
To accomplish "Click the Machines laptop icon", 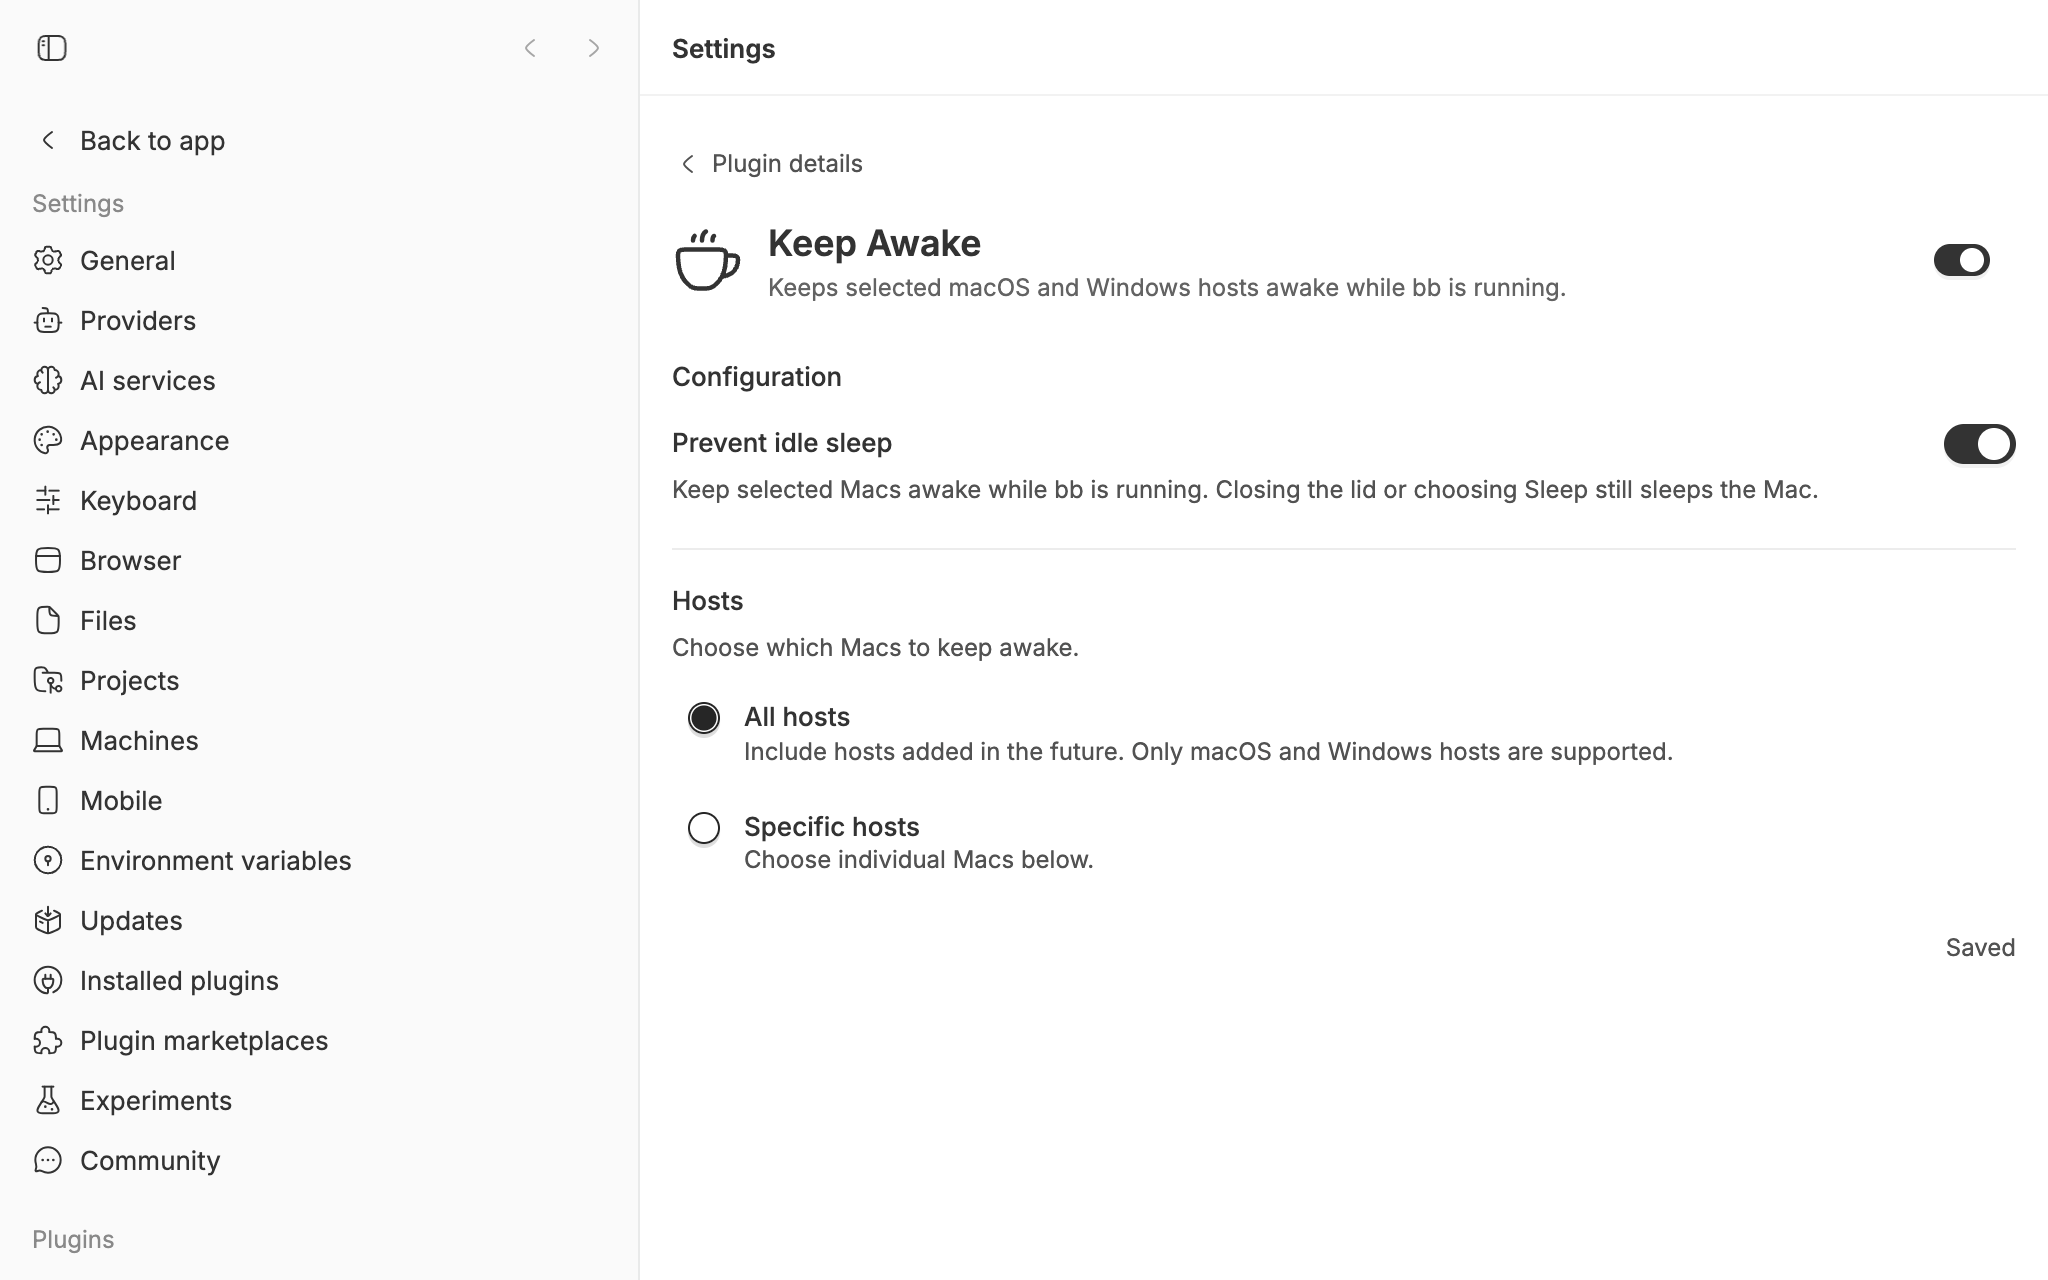I will pyautogui.click(x=48, y=740).
